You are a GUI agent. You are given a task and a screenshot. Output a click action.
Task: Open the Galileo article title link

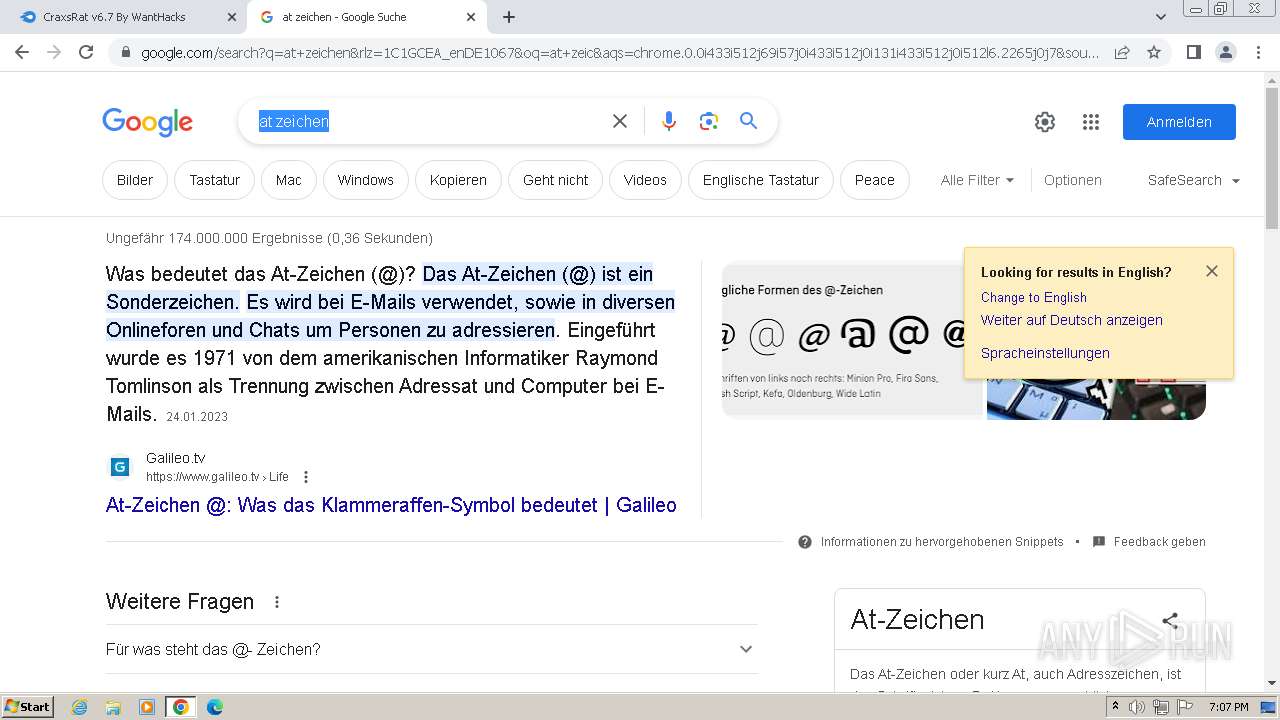(x=391, y=505)
